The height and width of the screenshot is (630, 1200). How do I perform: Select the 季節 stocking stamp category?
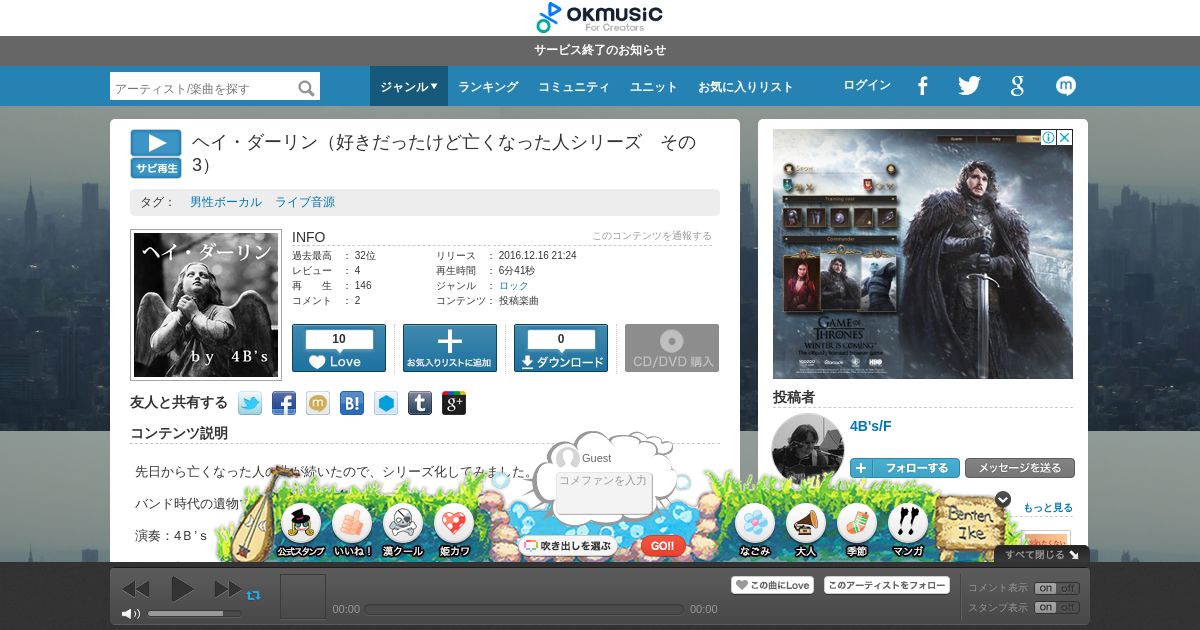[857, 530]
